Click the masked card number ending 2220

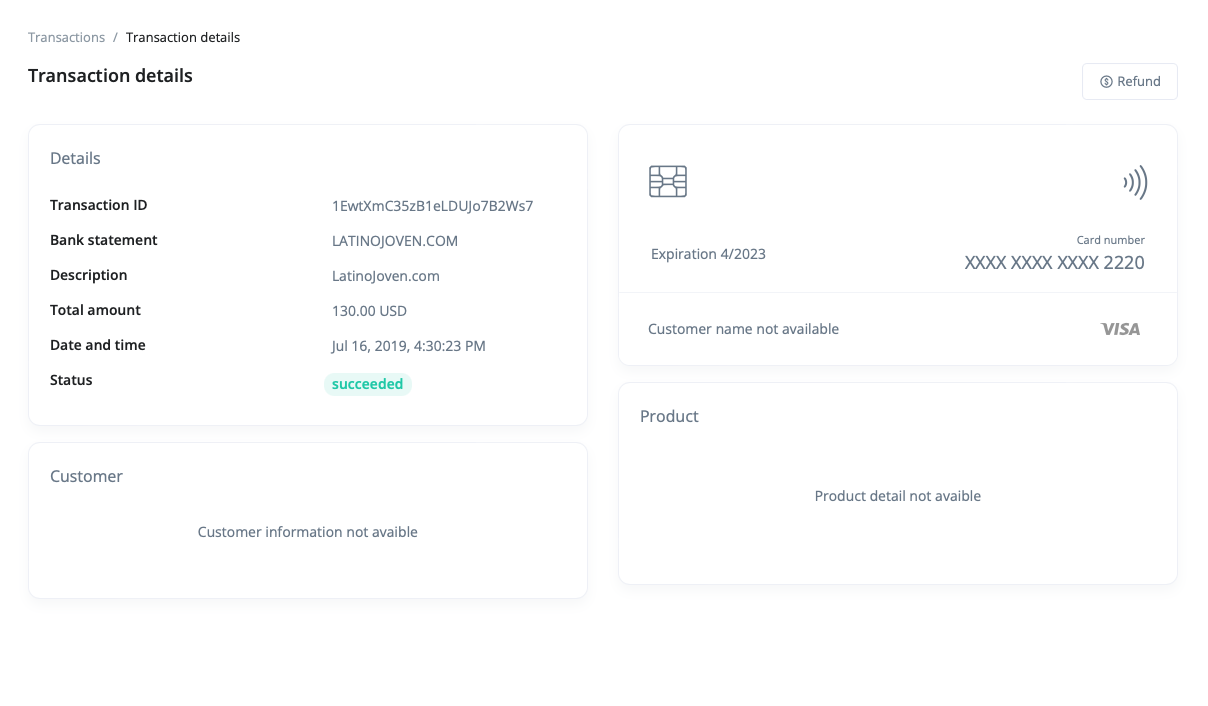(x=1054, y=263)
